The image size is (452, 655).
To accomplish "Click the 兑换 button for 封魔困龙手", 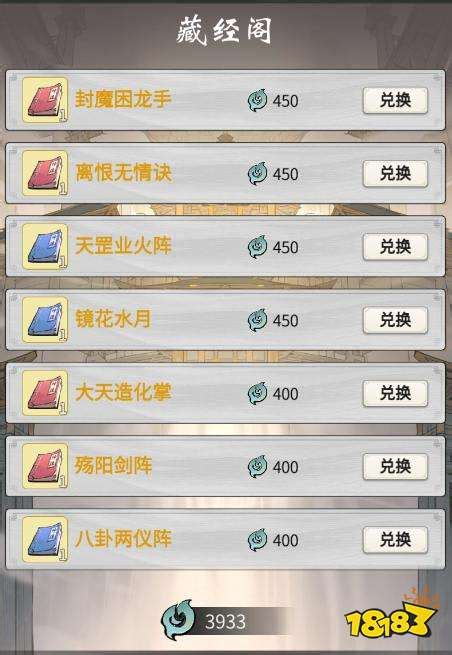I will click(x=395, y=100).
